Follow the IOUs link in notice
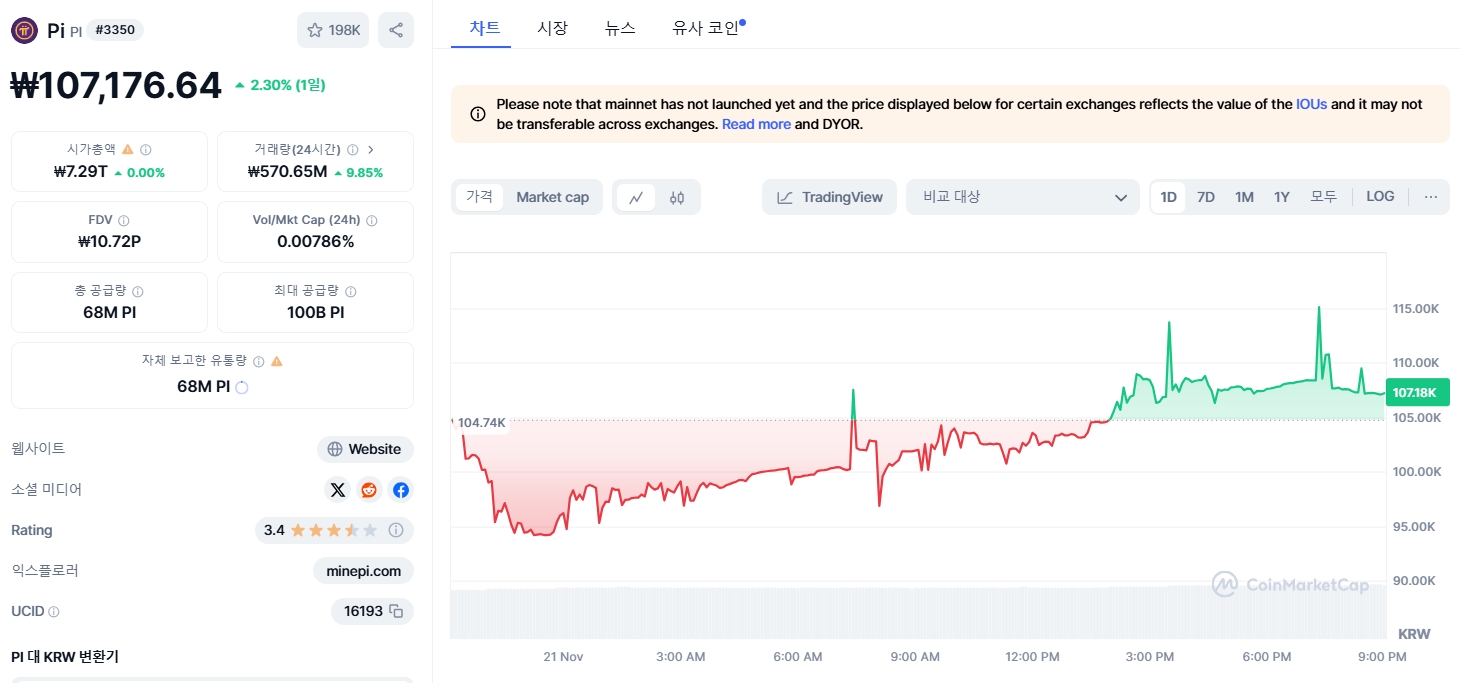This screenshot has width=1460, height=683. point(1312,104)
